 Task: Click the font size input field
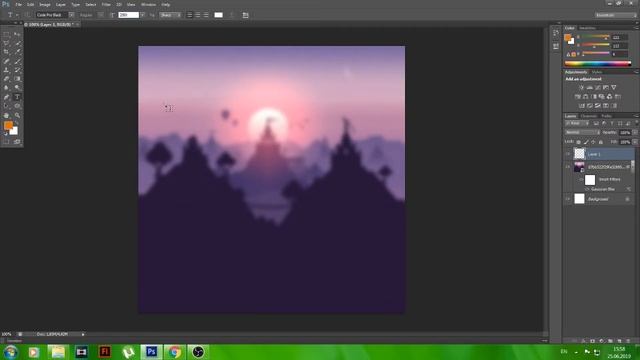pos(129,15)
